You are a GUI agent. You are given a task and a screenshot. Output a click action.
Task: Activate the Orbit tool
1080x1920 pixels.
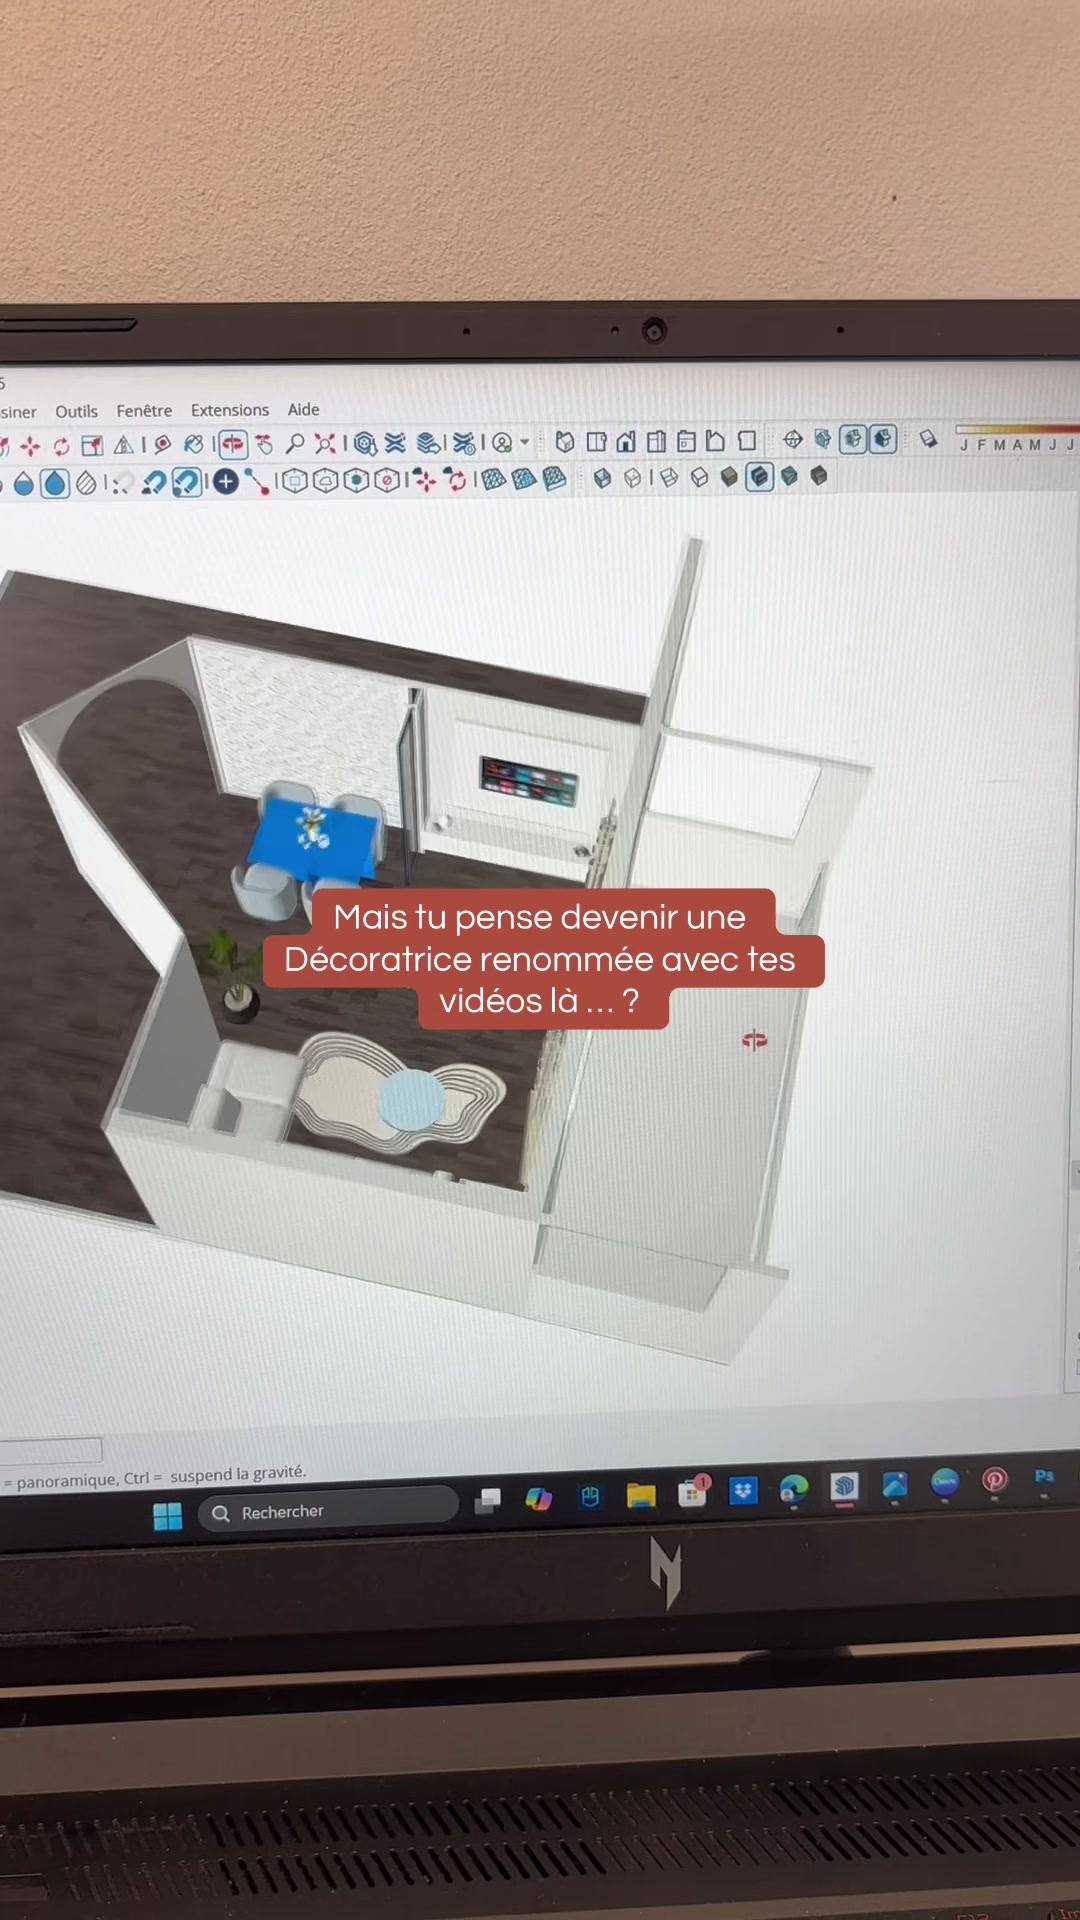tap(233, 444)
